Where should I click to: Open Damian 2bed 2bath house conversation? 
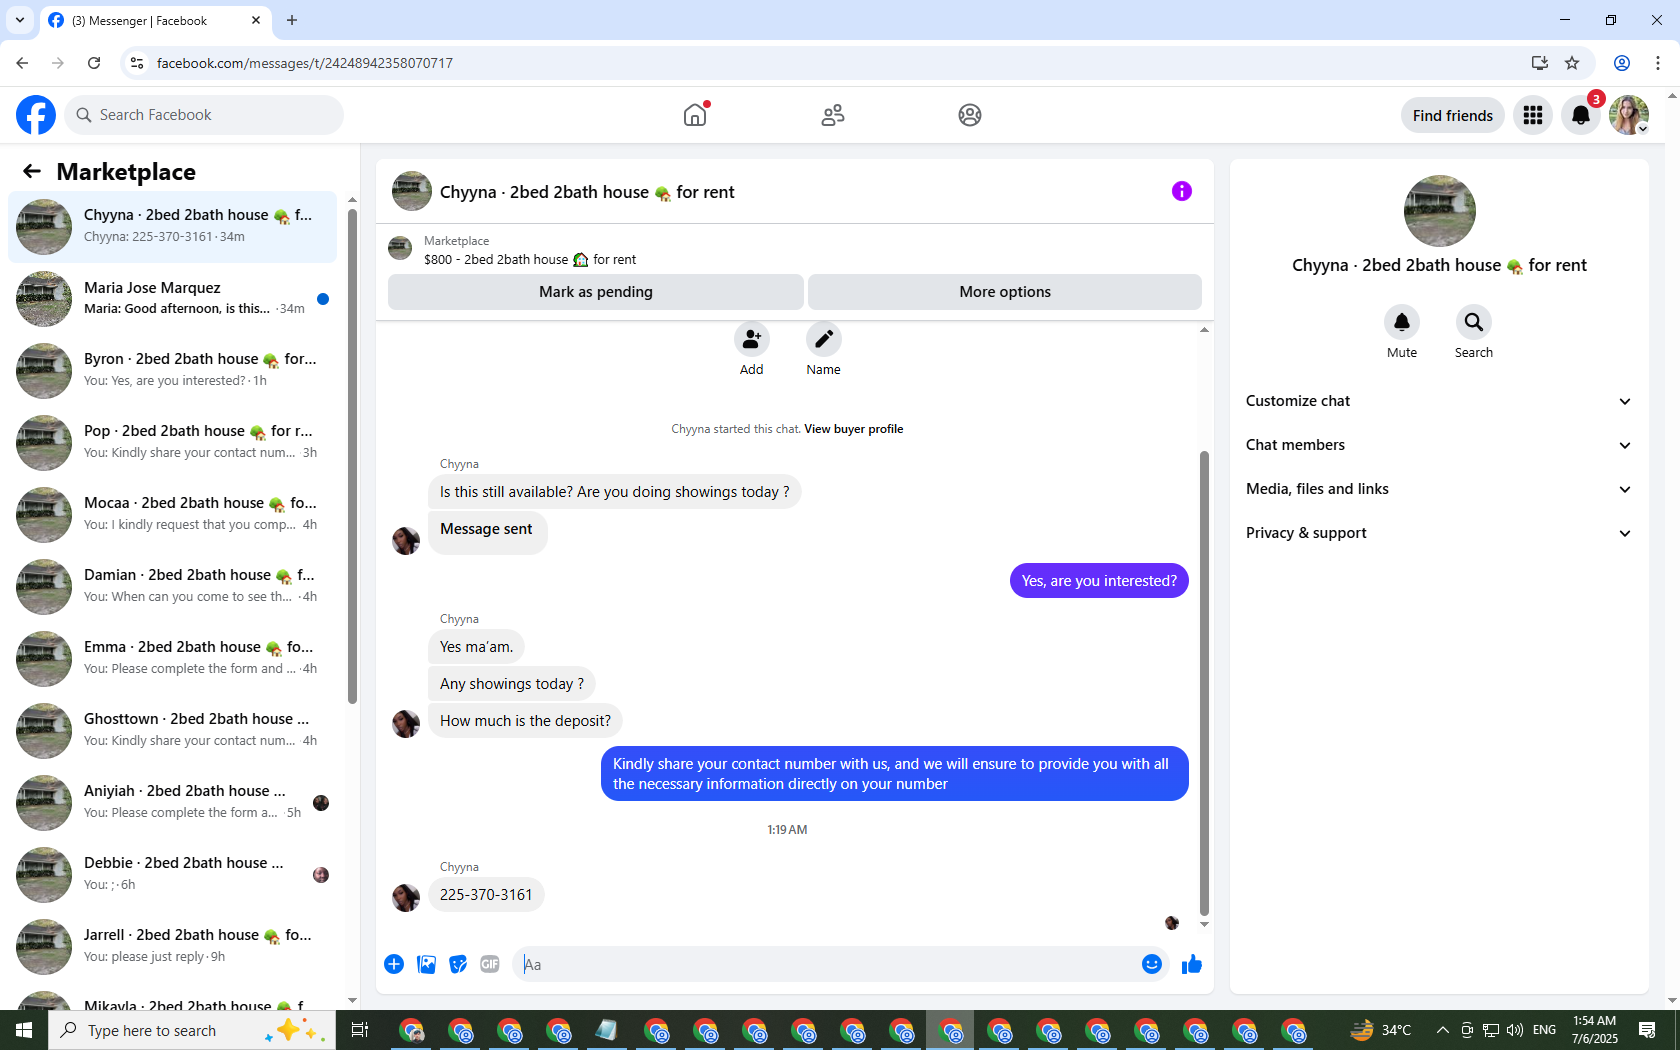click(x=173, y=587)
